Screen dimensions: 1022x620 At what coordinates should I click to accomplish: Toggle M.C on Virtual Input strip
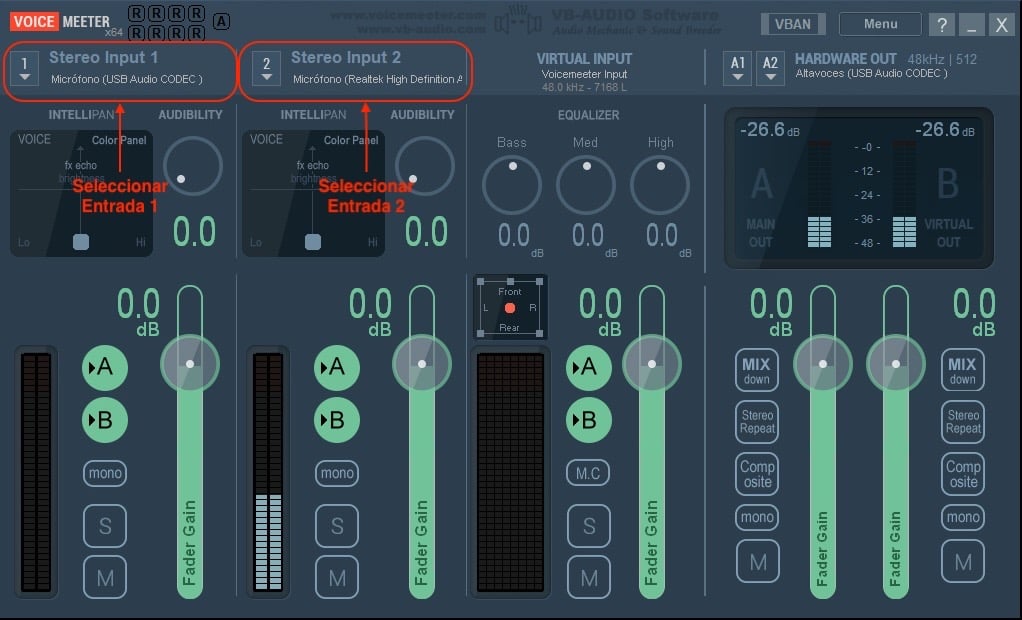pos(589,473)
